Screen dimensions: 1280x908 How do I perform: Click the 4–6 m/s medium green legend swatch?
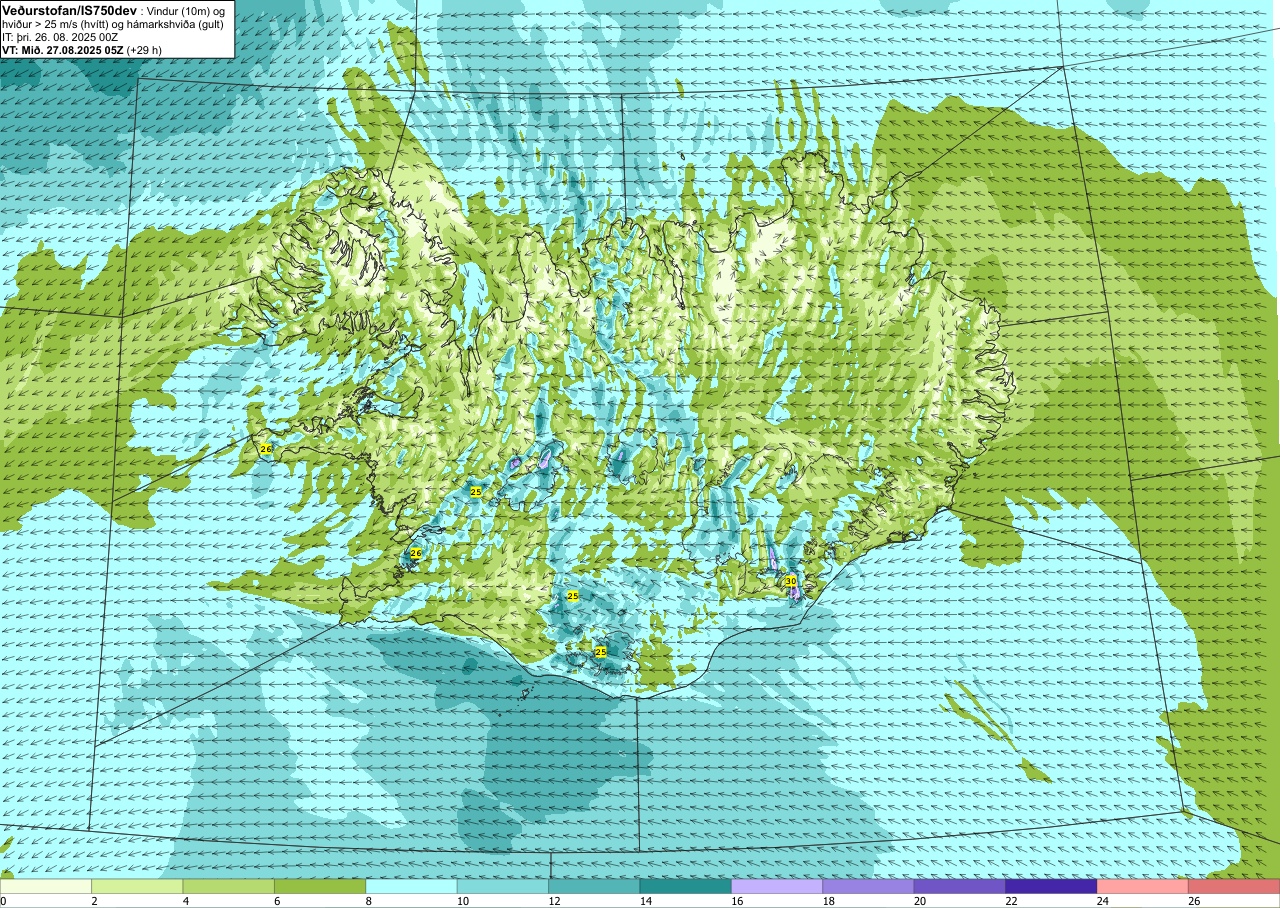pos(228,886)
